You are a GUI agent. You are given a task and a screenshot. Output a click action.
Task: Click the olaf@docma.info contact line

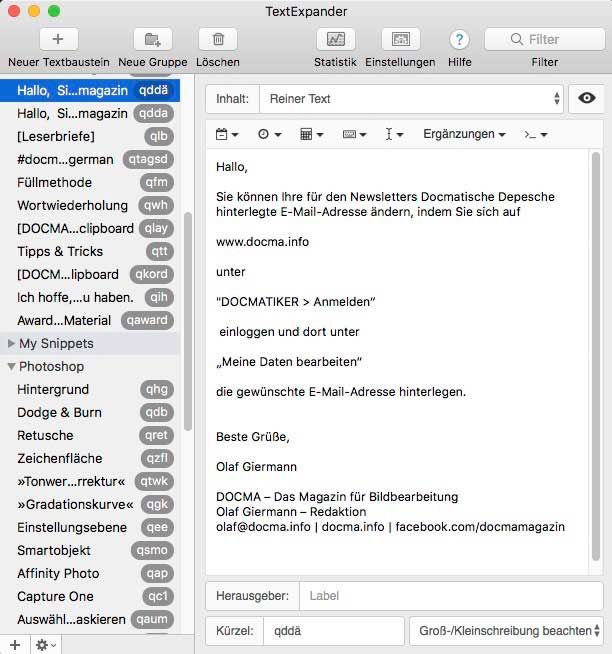(390, 527)
